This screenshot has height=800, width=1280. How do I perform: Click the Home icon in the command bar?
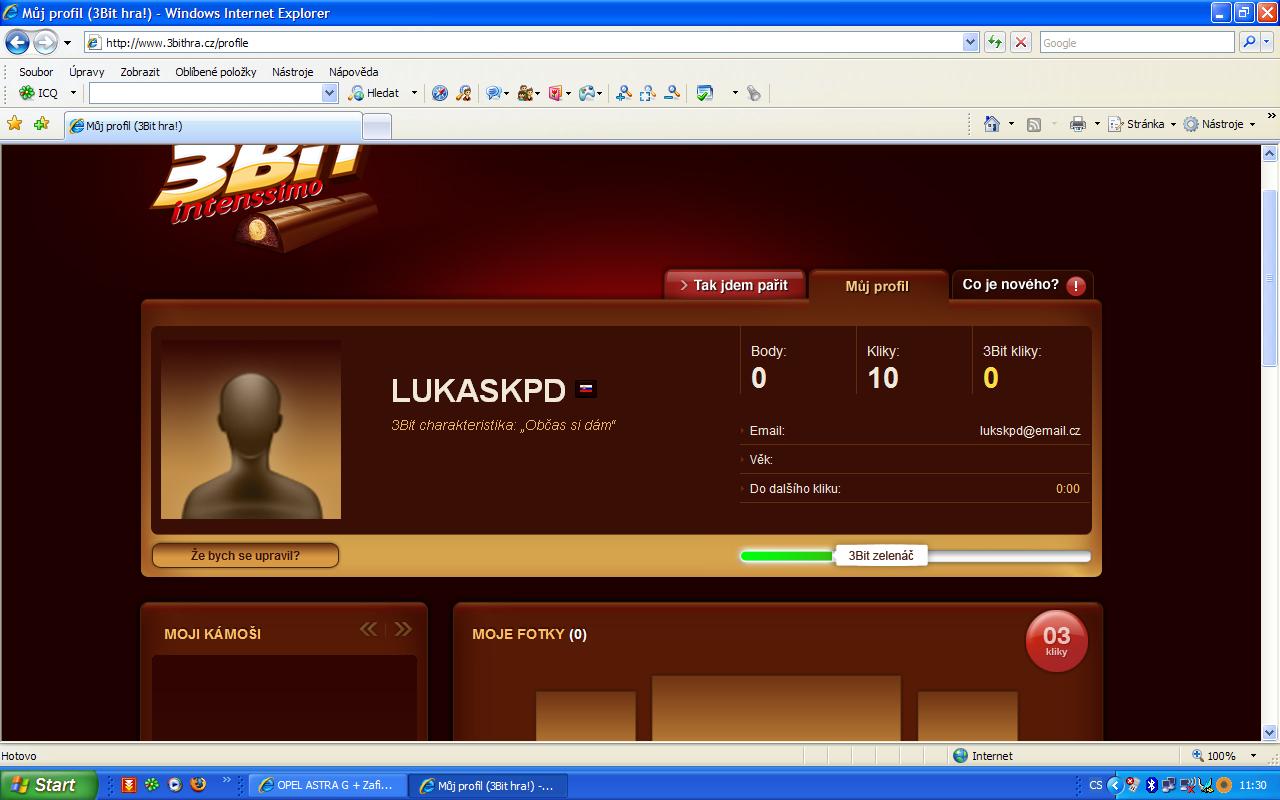point(992,124)
